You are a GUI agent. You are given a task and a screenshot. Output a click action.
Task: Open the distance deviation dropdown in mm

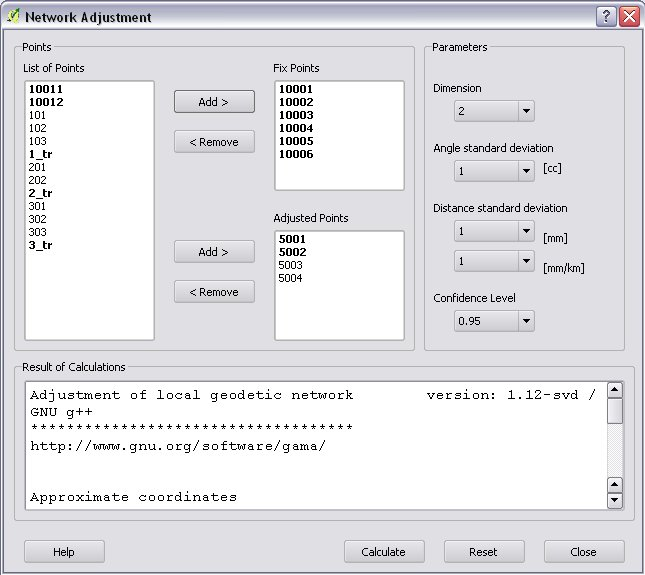(493, 231)
